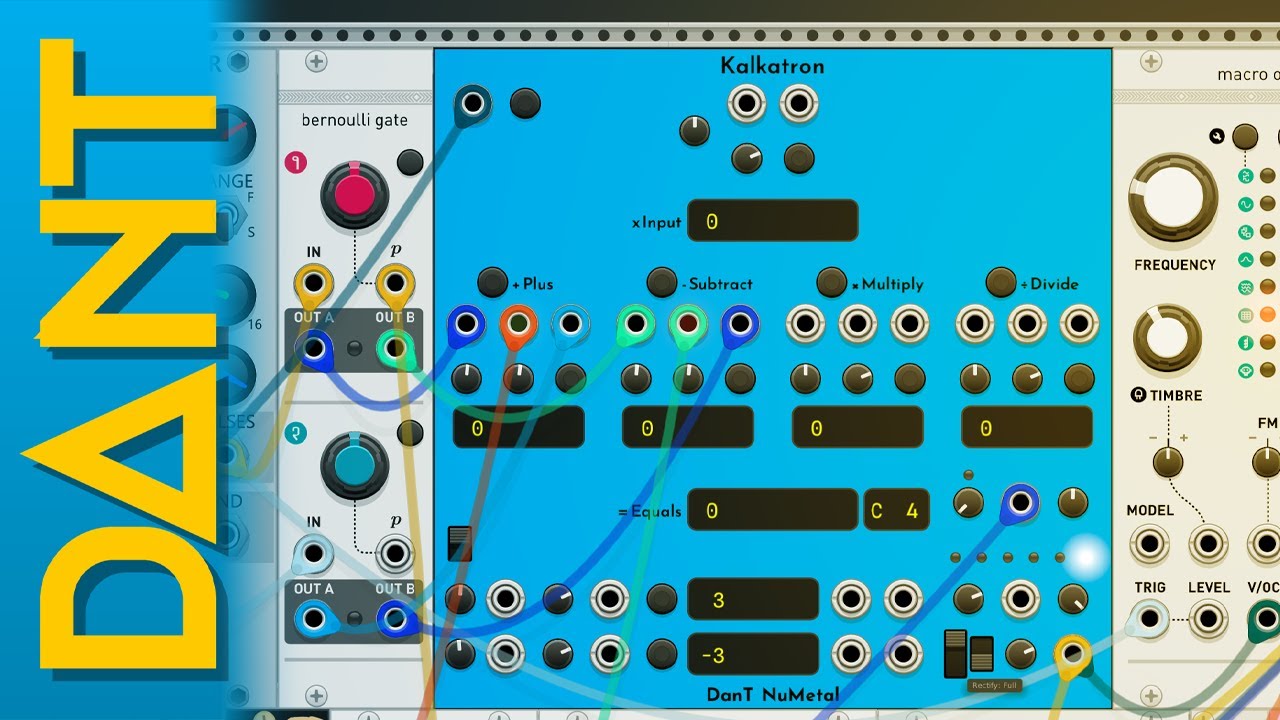This screenshot has width=1280, height=720.
Task: Click the red number badge on bernoulli gate
Action: (x=295, y=162)
